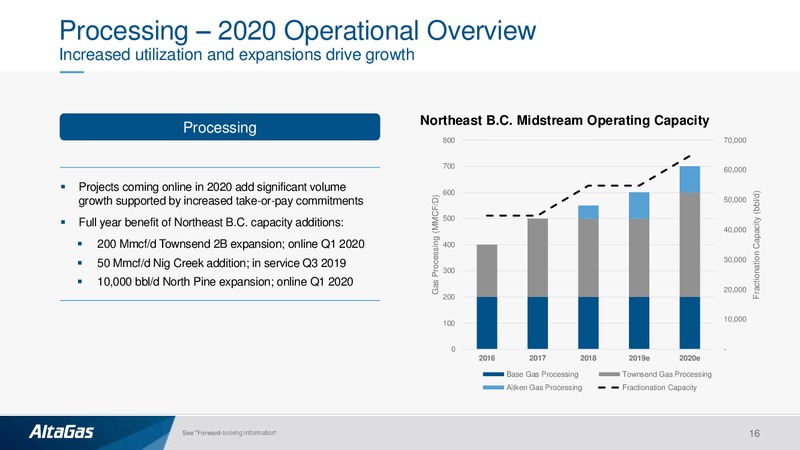Click the 'Fractionation Capacity' legend label

coord(659,388)
